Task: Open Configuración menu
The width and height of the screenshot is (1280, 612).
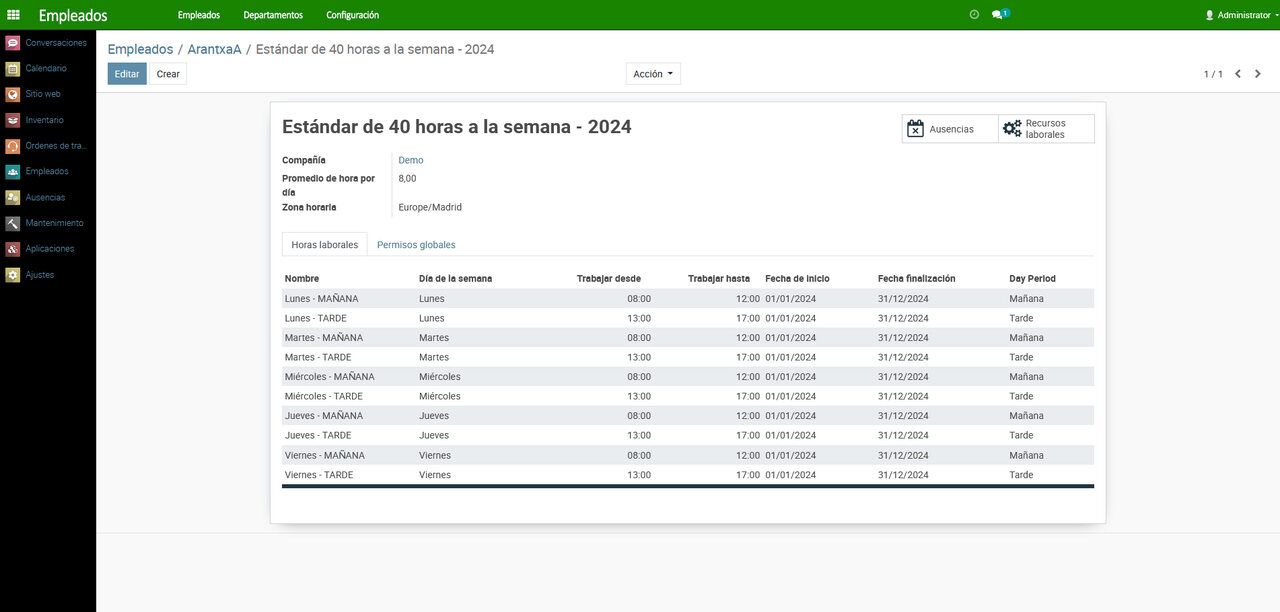Action: pyautogui.click(x=352, y=15)
